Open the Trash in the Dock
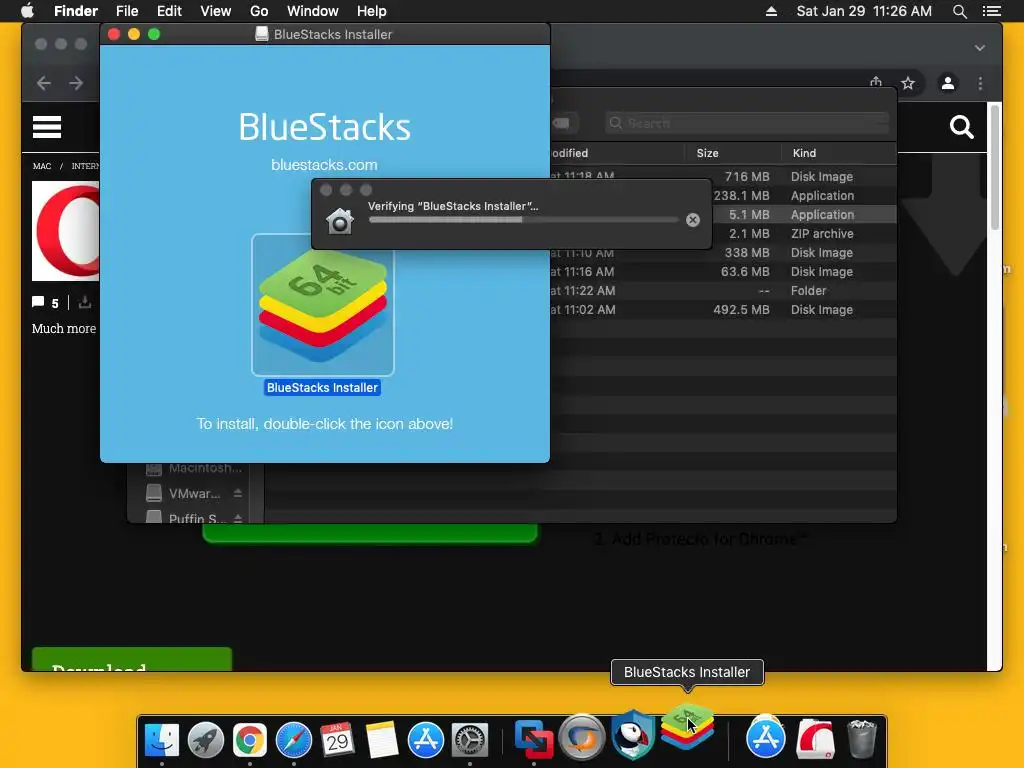The image size is (1024, 768). point(861,741)
